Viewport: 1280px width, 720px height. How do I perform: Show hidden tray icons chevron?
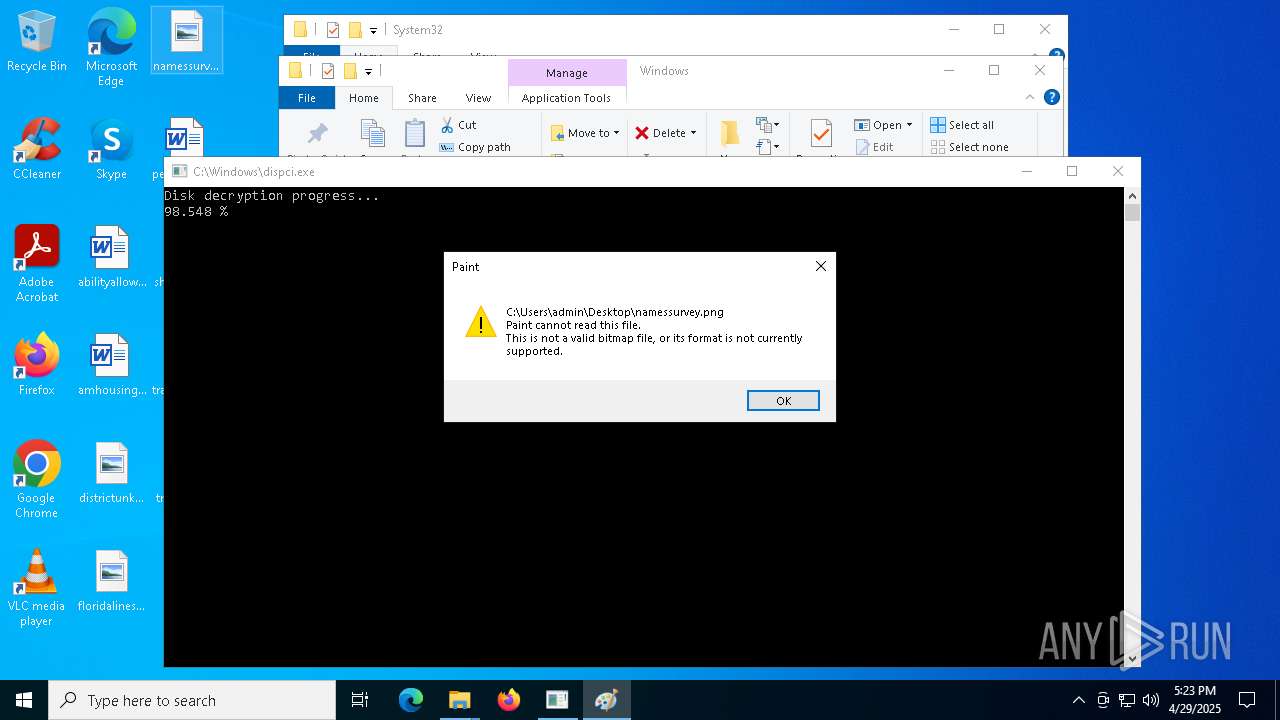coord(1078,700)
